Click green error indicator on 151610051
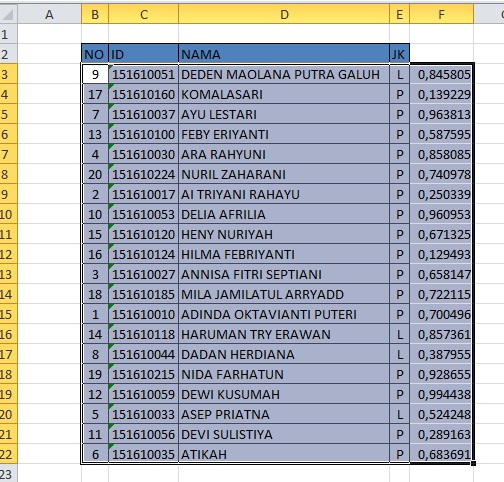The width and height of the screenshot is (504, 482). (111, 67)
